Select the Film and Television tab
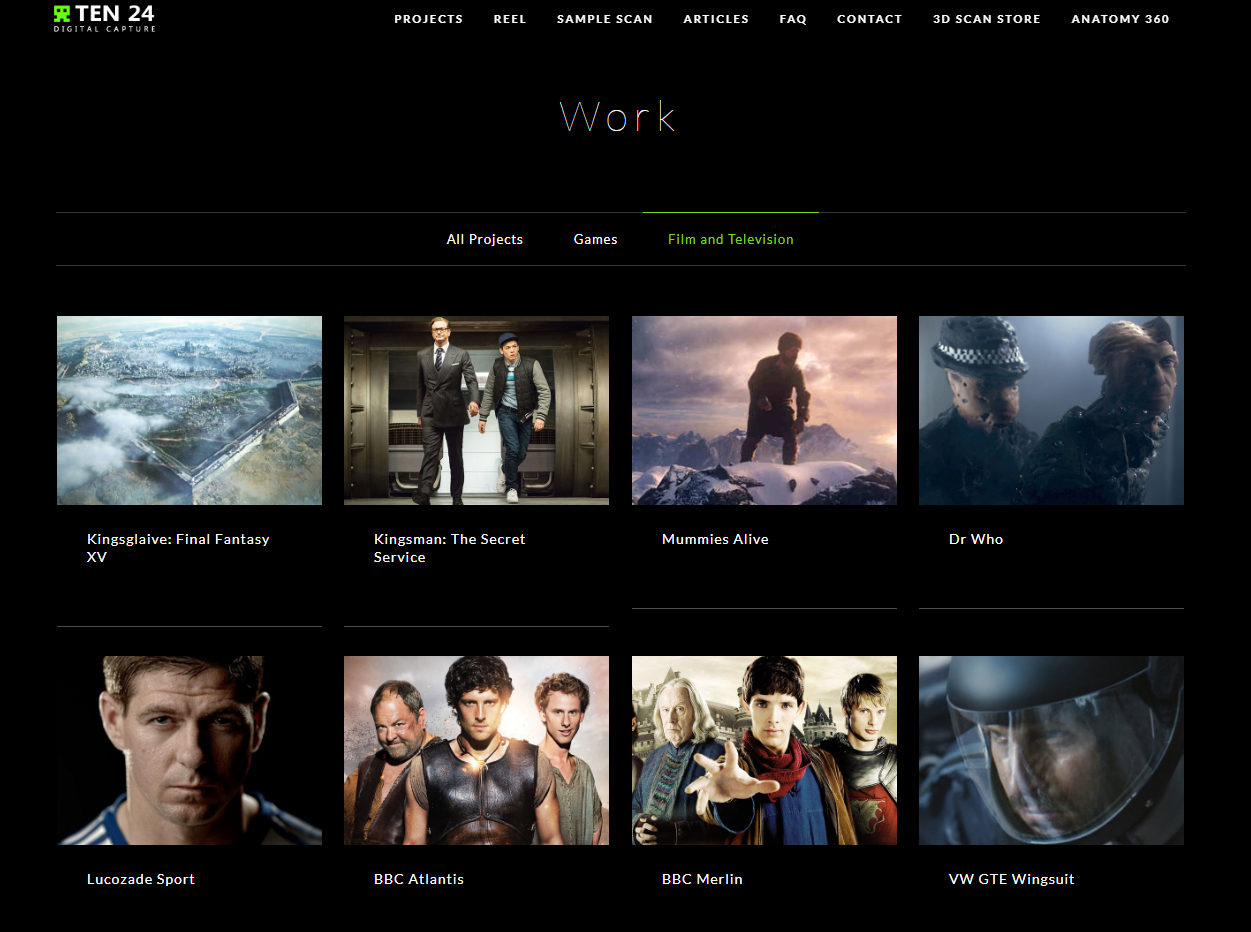Viewport: 1251px width, 932px height. [731, 239]
